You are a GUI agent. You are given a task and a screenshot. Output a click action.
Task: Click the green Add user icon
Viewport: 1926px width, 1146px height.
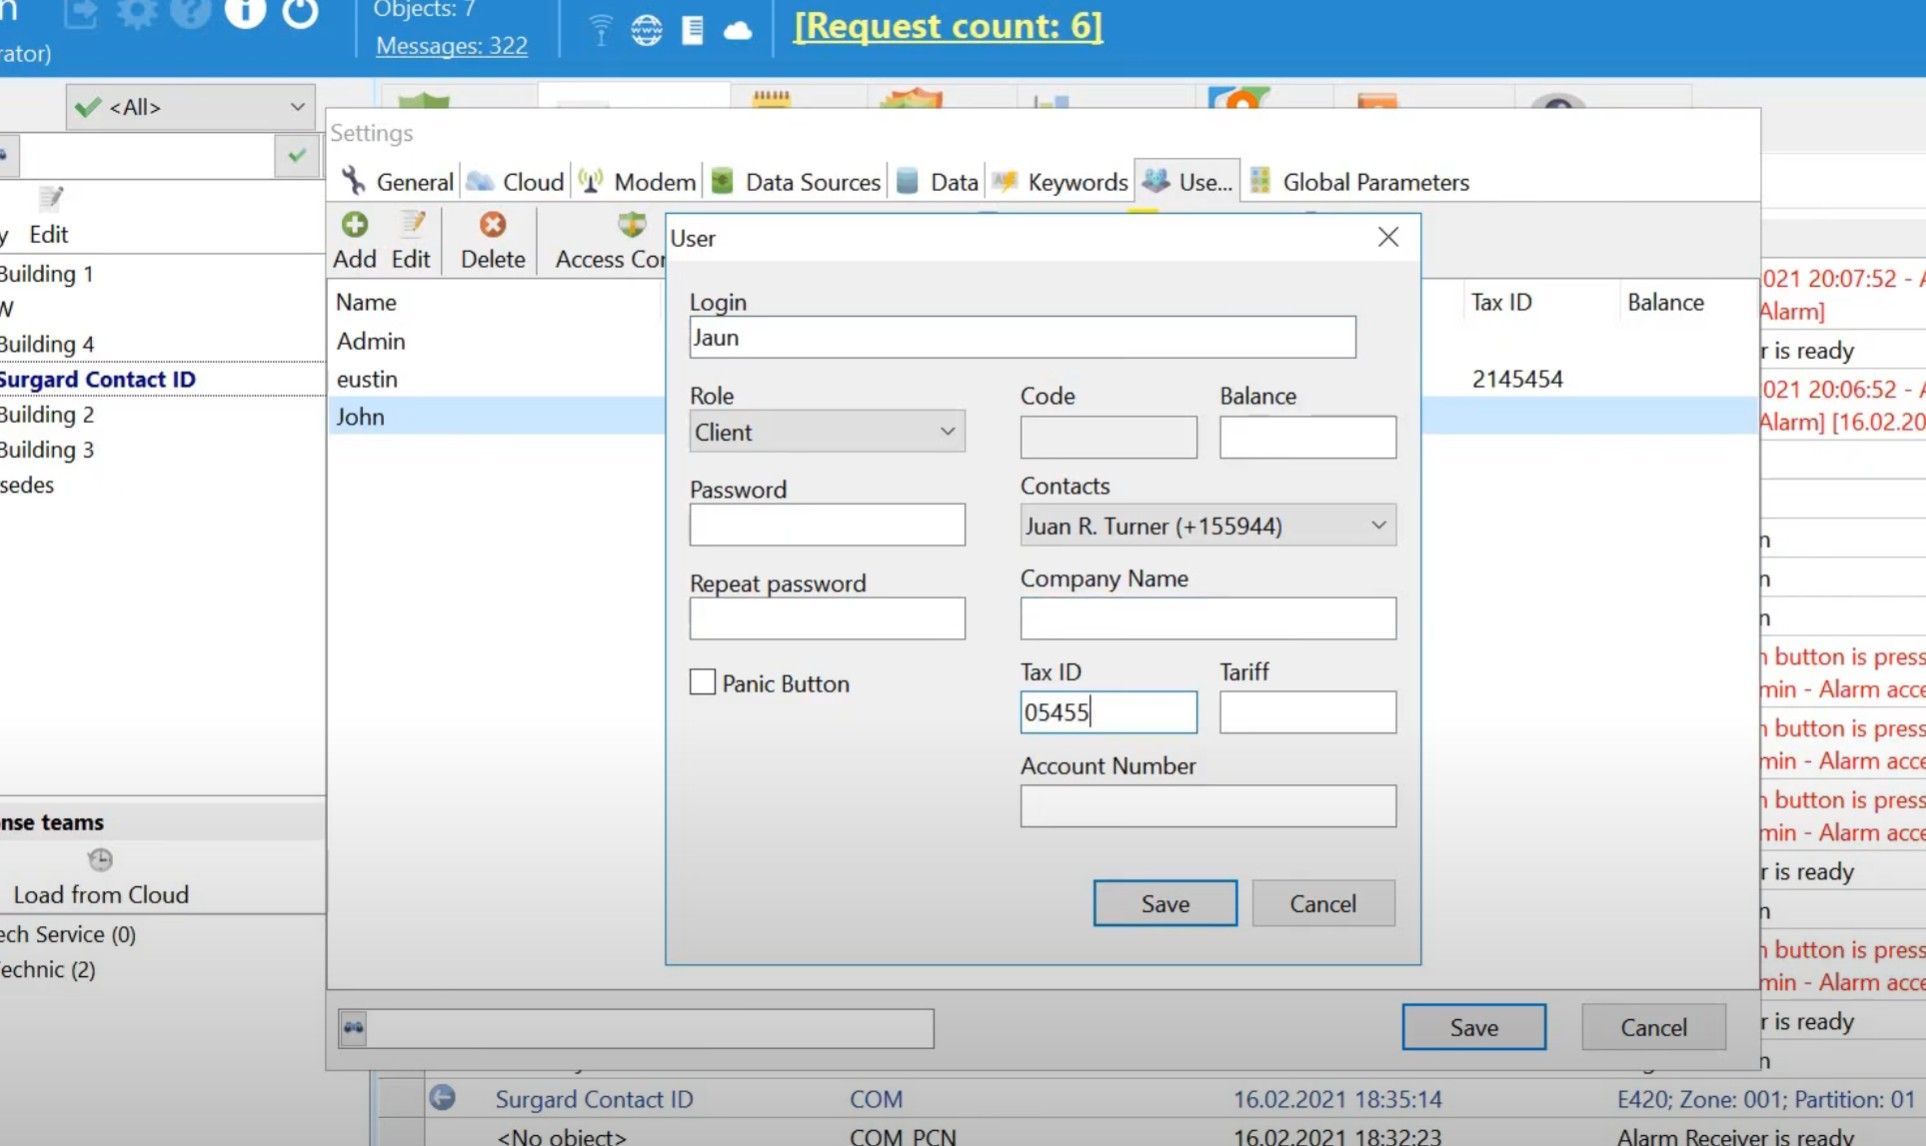coord(354,225)
